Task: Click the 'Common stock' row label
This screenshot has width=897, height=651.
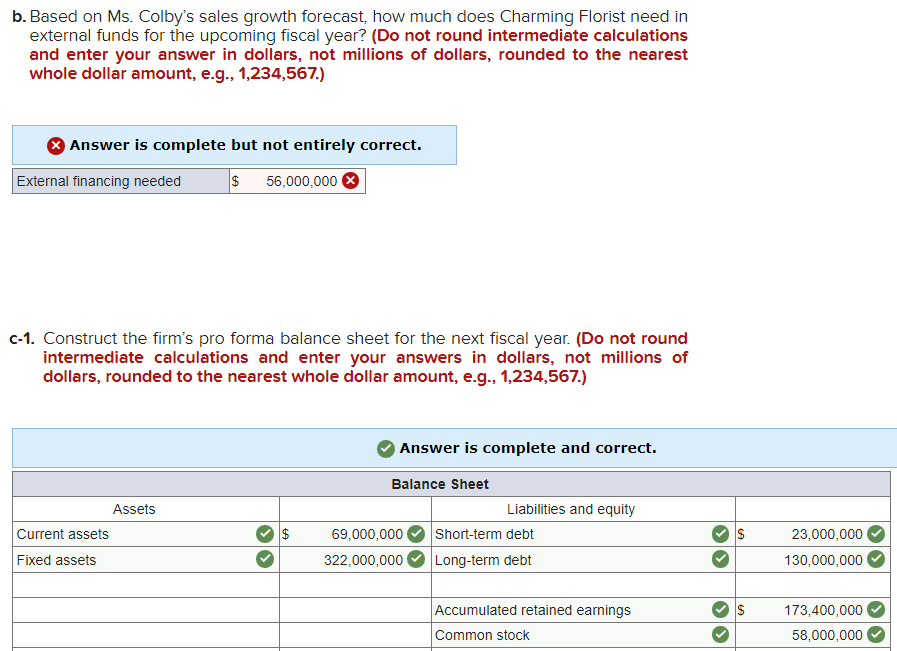Action: point(482,635)
